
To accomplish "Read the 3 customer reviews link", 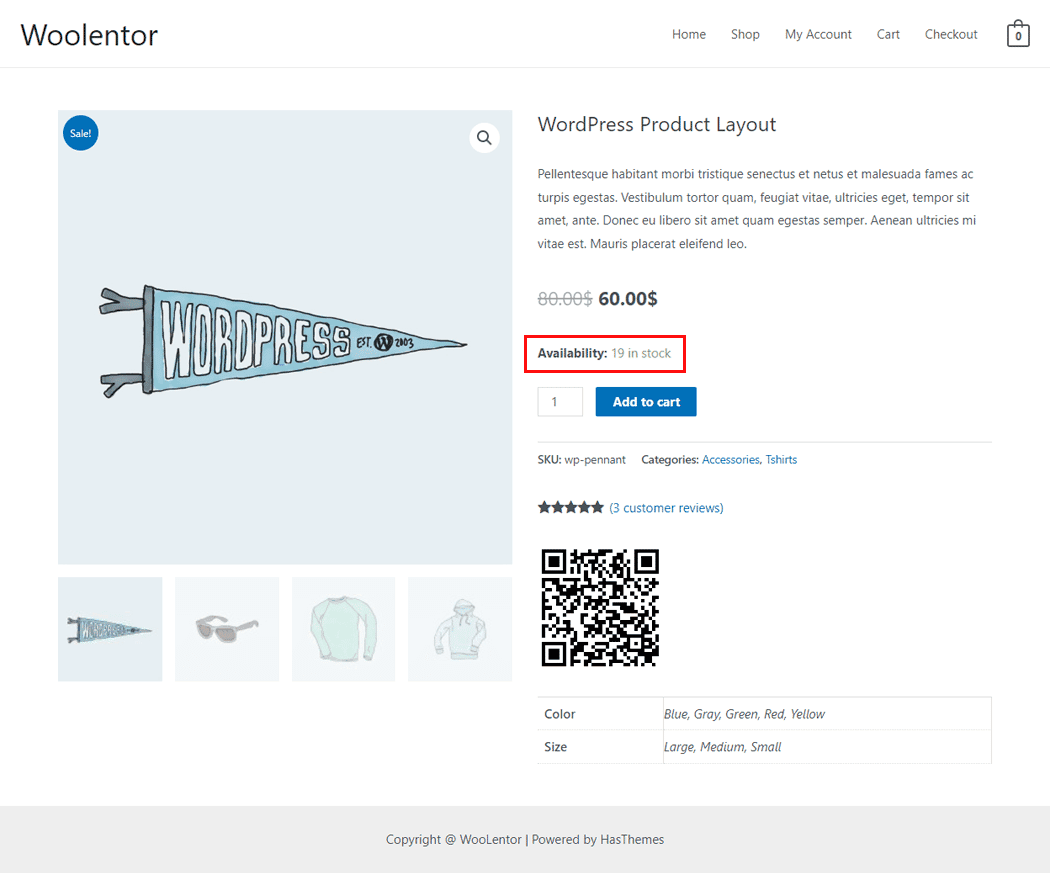I will click(x=666, y=508).
